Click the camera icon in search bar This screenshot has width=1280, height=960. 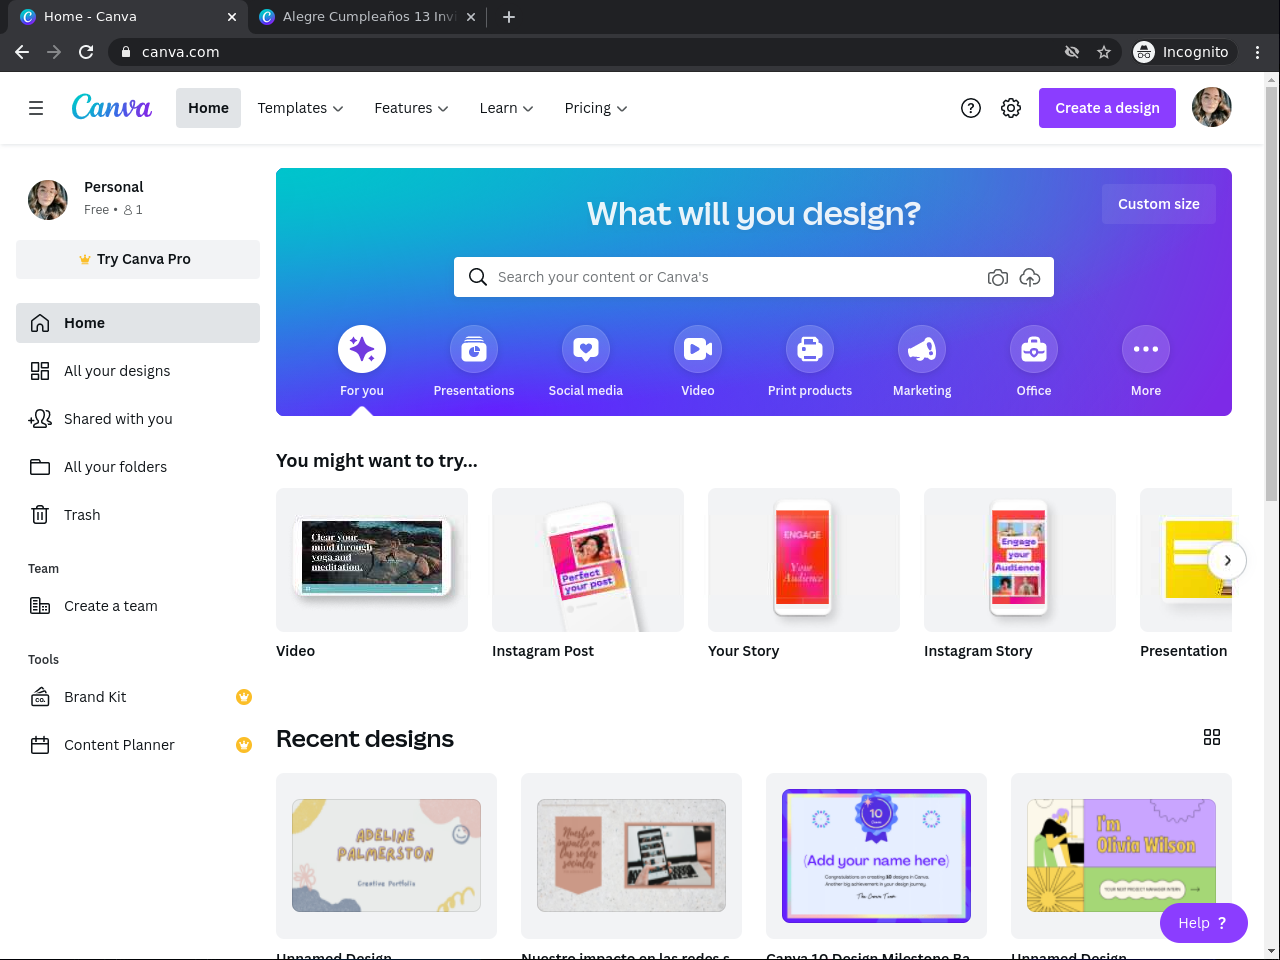pyautogui.click(x=998, y=277)
